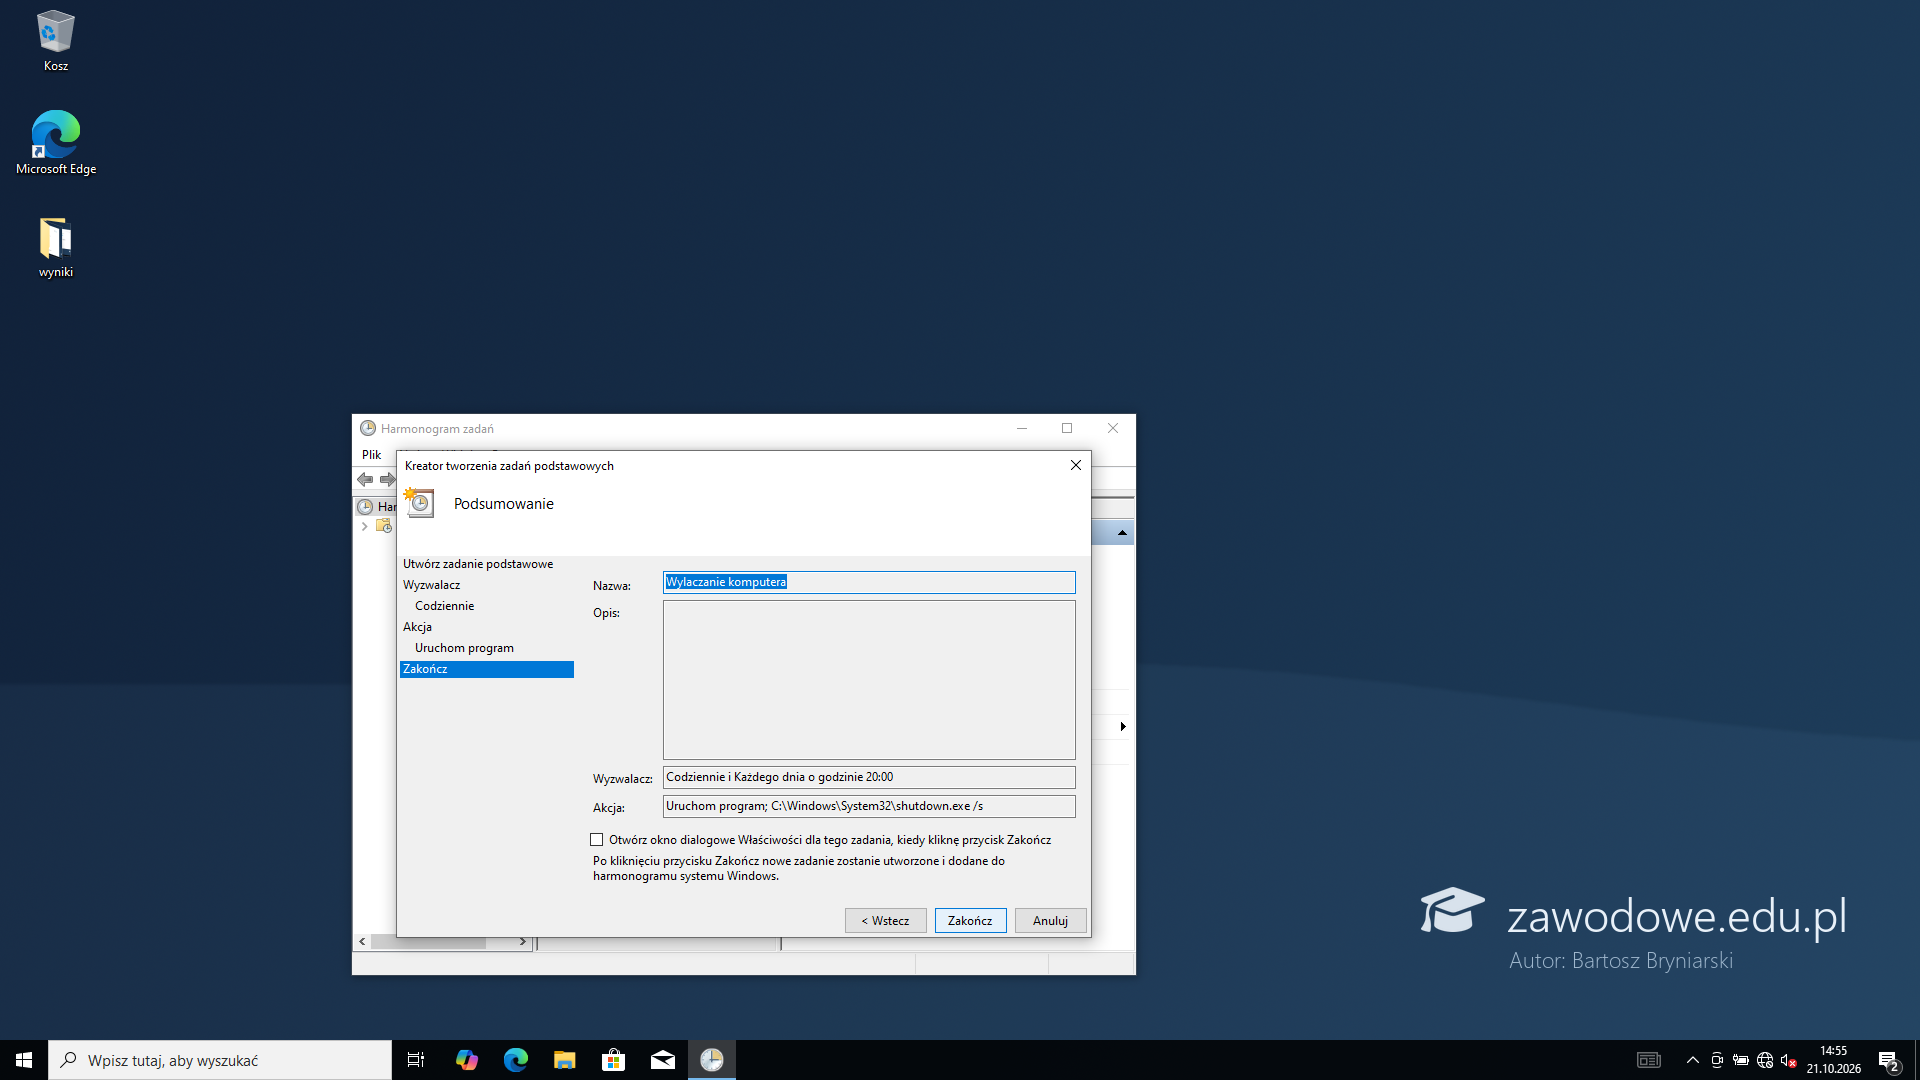This screenshot has height=1080, width=1920.
Task: Click the Podsumowanie wizard clock icon
Action: [419, 502]
